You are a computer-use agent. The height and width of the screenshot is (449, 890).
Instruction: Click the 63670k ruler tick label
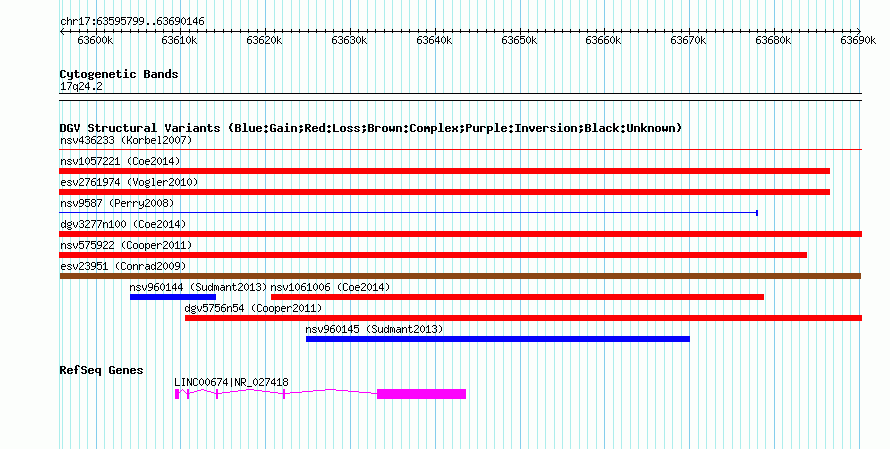pos(689,40)
